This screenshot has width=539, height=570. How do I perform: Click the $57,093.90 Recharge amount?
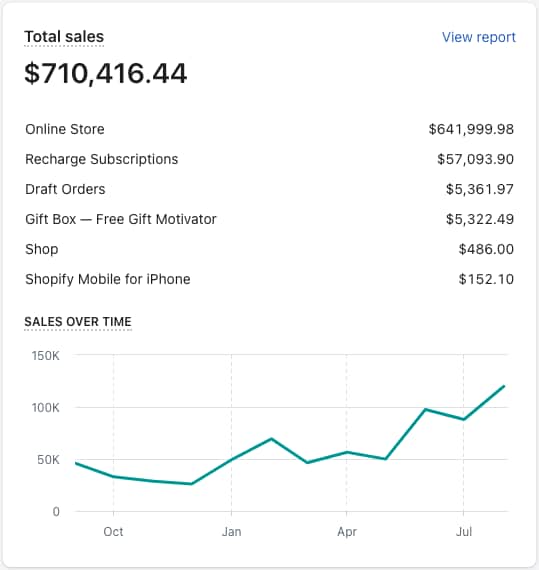475,159
